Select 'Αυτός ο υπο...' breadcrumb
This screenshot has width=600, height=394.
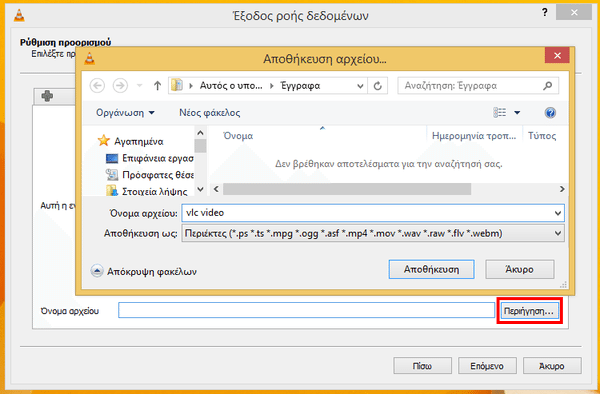(x=231, y=86)
